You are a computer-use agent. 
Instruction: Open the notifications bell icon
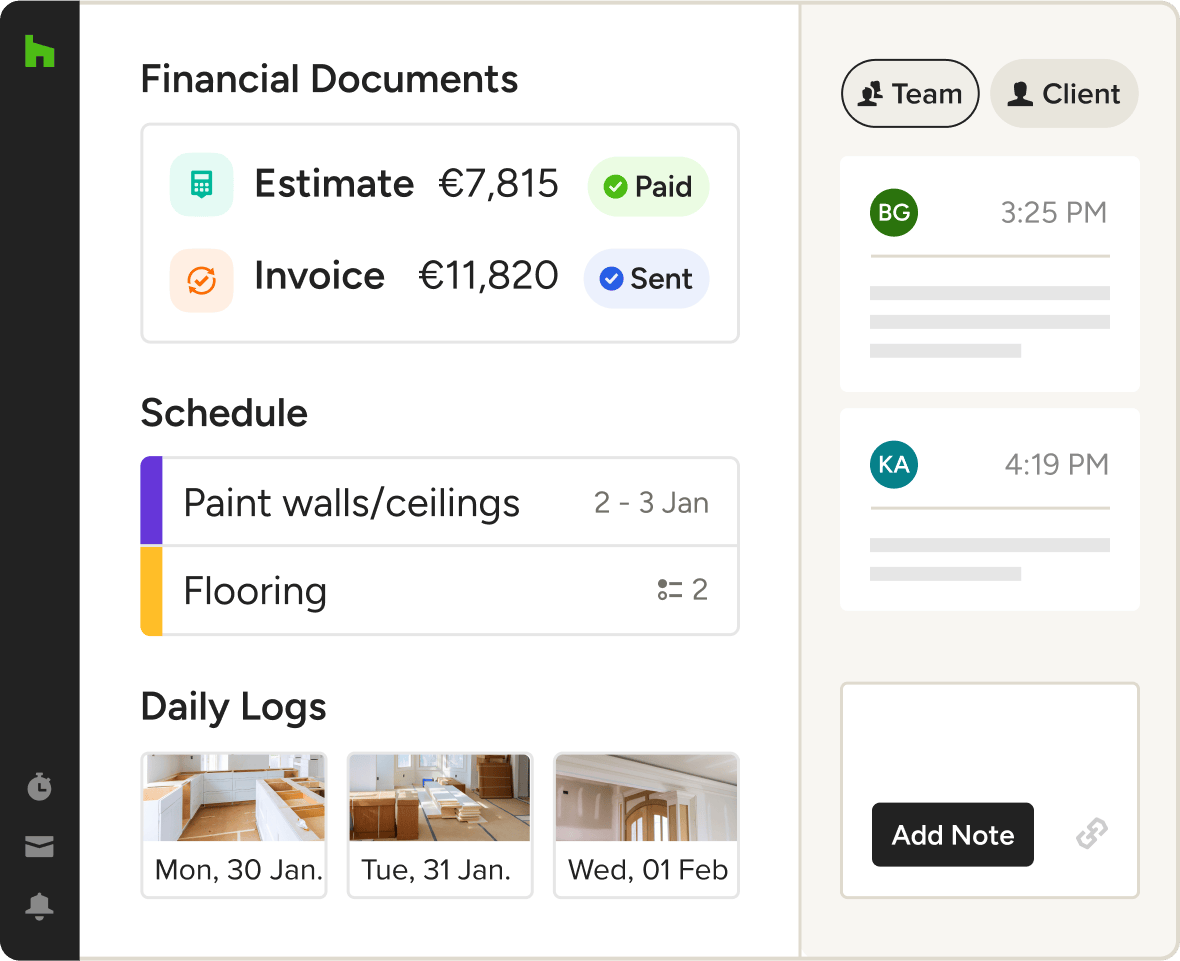[39, 907]
